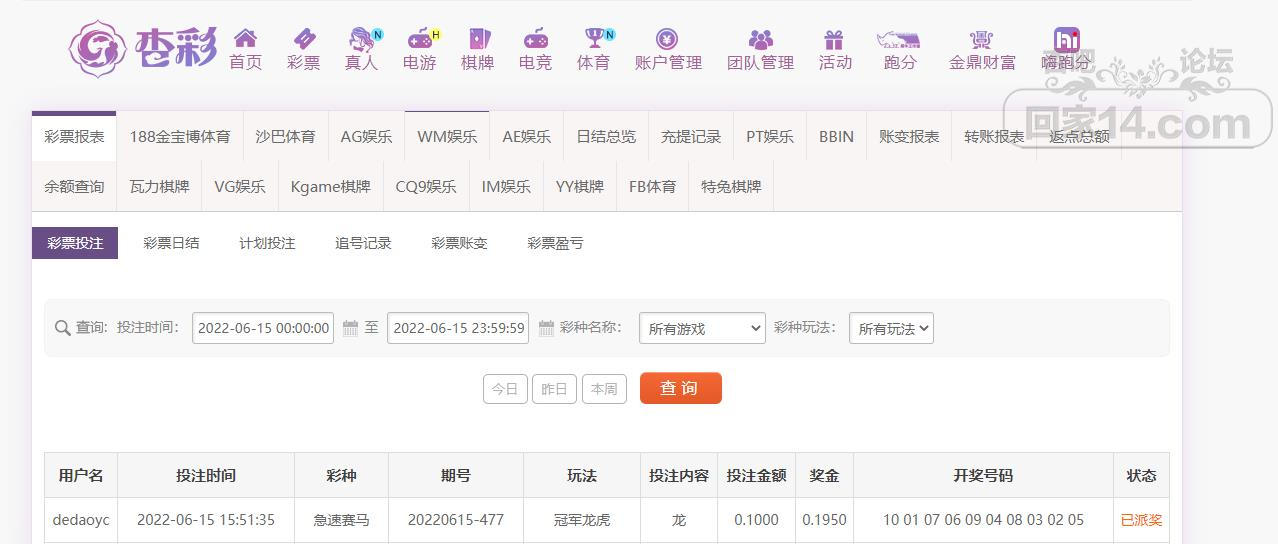Viewport: 1278px width, 544px height.
Task: Open the 体育 trophy icon
Action: point(594,39)
